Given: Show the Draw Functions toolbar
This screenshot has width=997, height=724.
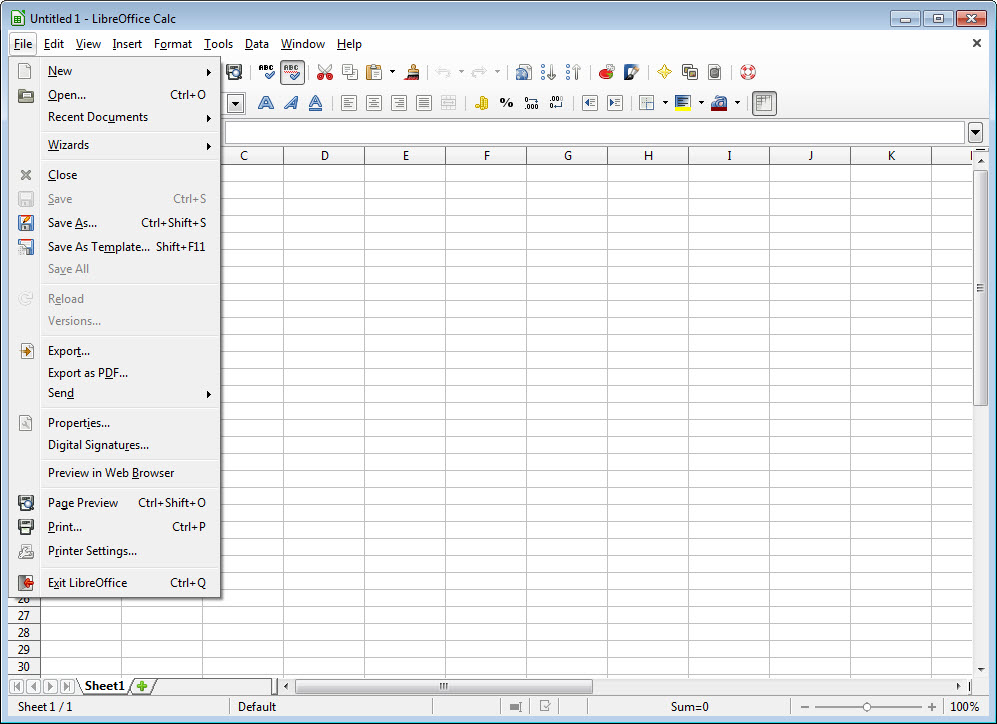Looking at the screenshot, I should coord(631,72).
